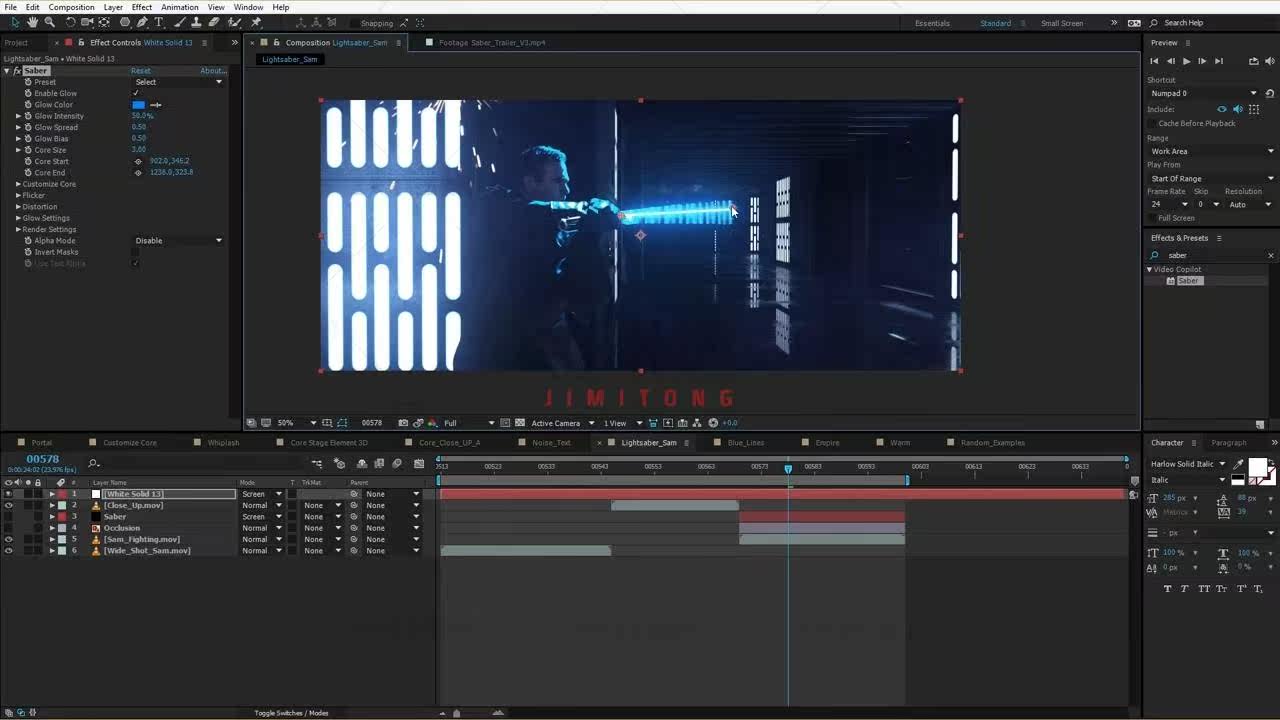Open the channel and color management icon

point(433,423)
